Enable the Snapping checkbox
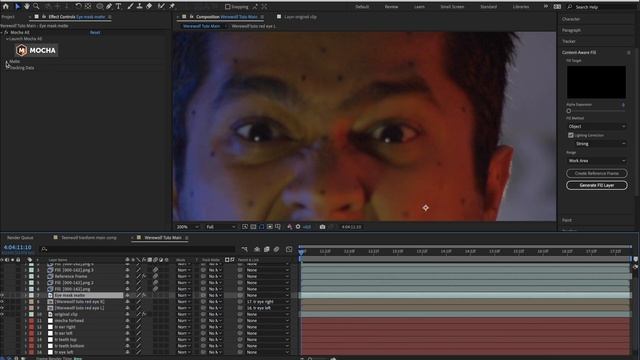Image resolution: width=640 pixels, height=360 pixels. click(228, 7)
